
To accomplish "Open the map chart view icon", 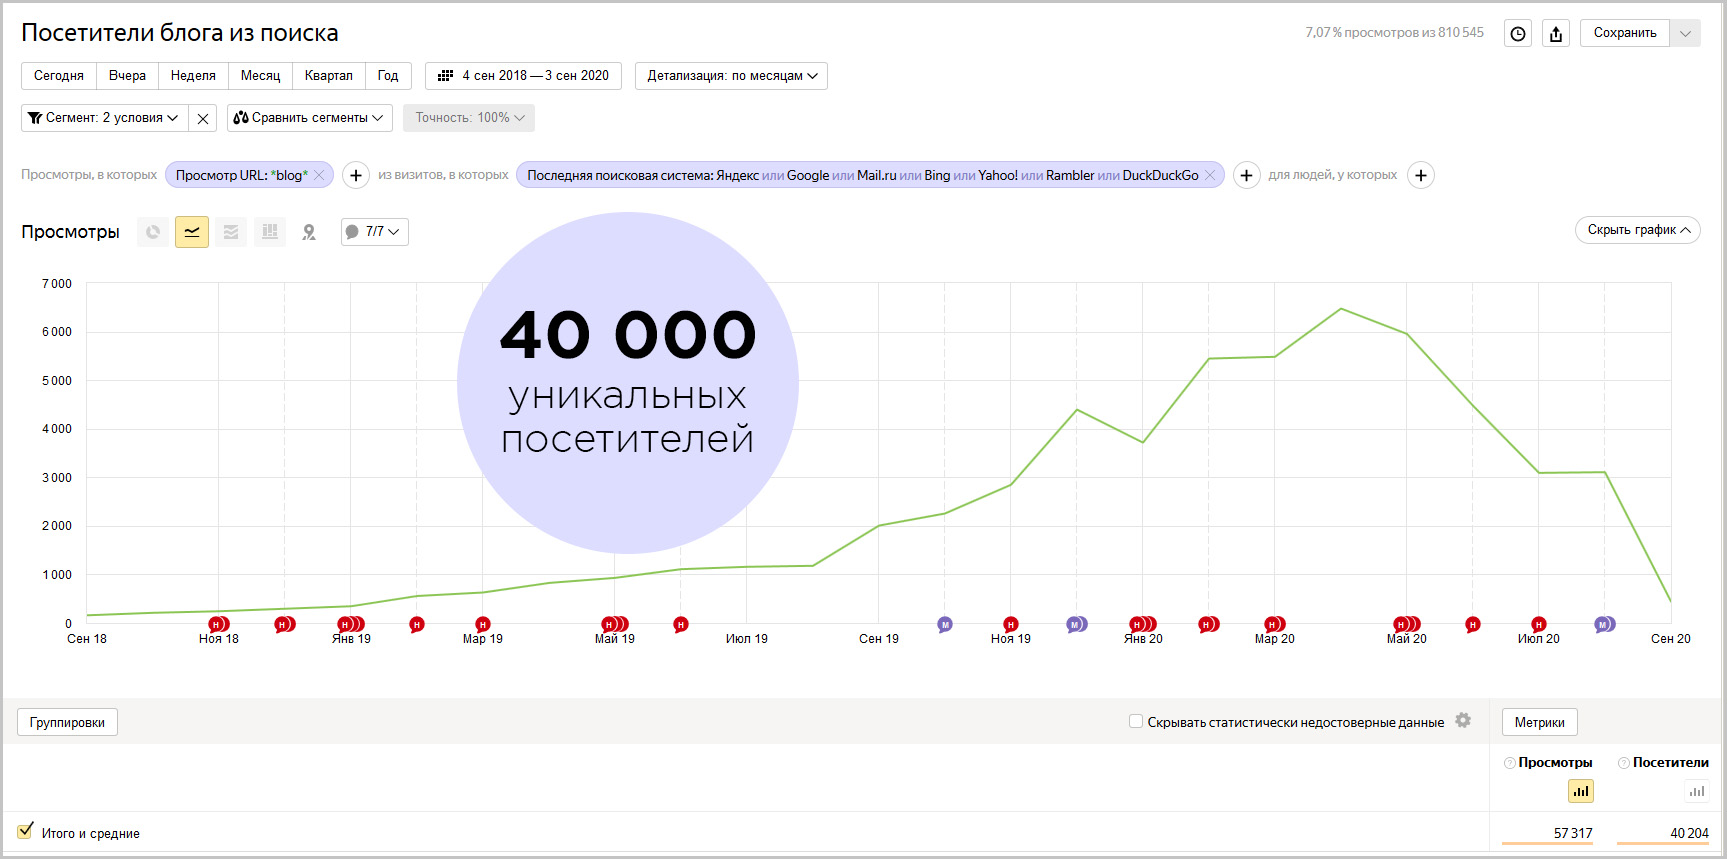I will coord(309,232).
